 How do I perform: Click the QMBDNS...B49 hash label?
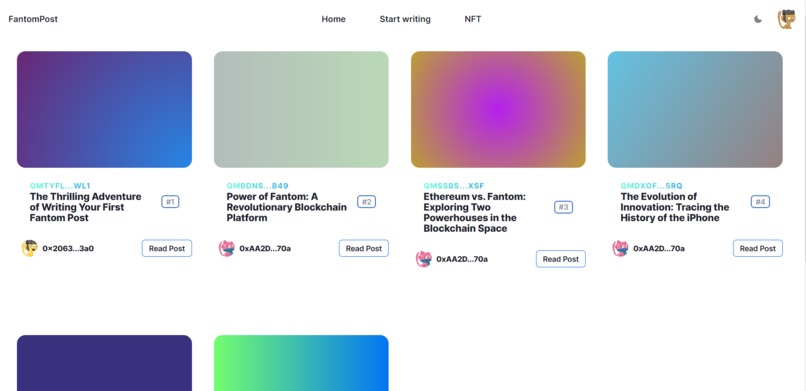[258, 185]
